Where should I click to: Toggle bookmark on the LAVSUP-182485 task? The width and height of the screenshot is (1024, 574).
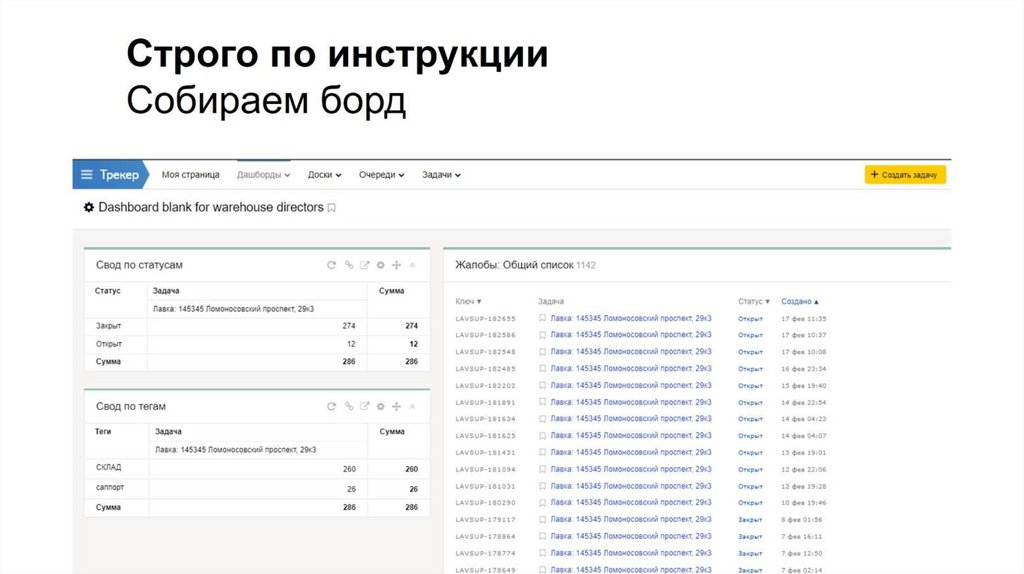click(x=542, y=369)
